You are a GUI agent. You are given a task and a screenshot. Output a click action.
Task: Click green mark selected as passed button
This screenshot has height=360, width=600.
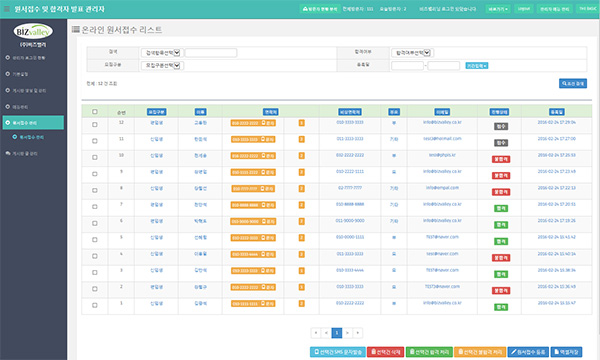(x=429, y=352)
